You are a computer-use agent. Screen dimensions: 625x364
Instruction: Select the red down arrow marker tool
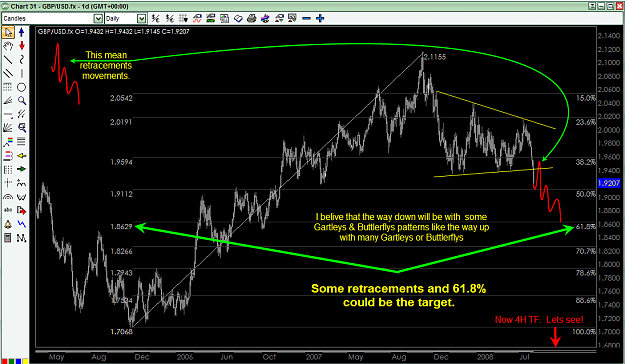click(22, 46)
